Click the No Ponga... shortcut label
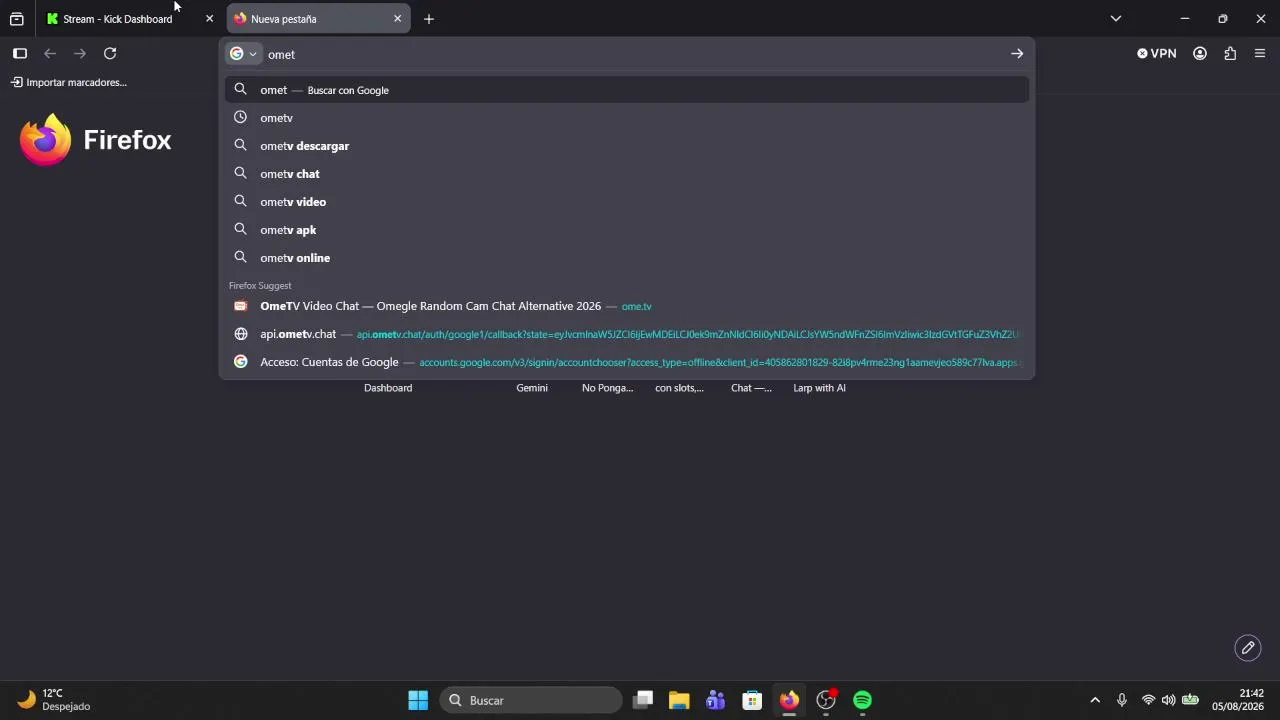The height and width of the screenshot is (720, 1280). (x=608, y=388)
